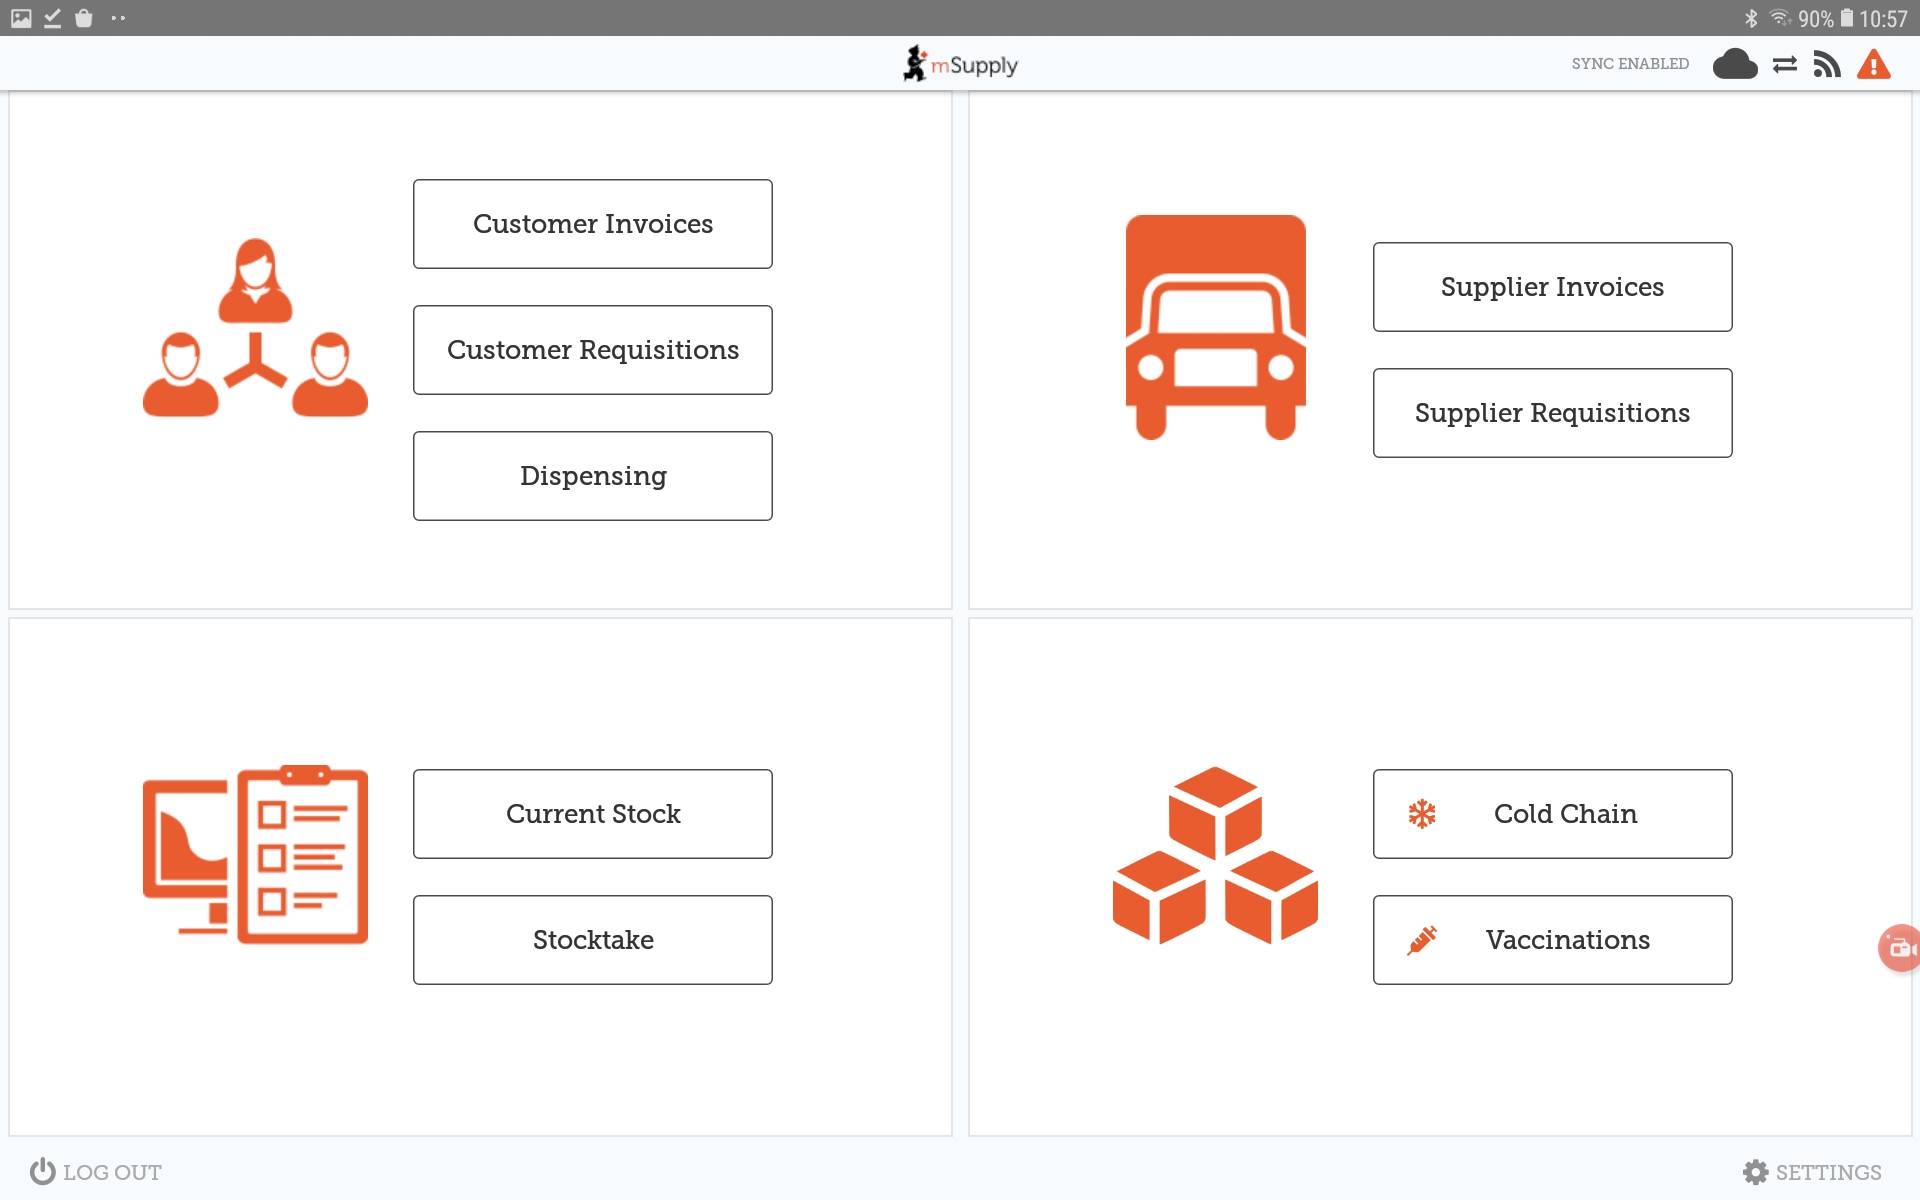Click the mSupply logo
The width and height of the screenshot is (1920, 1200).
point(959,64)
